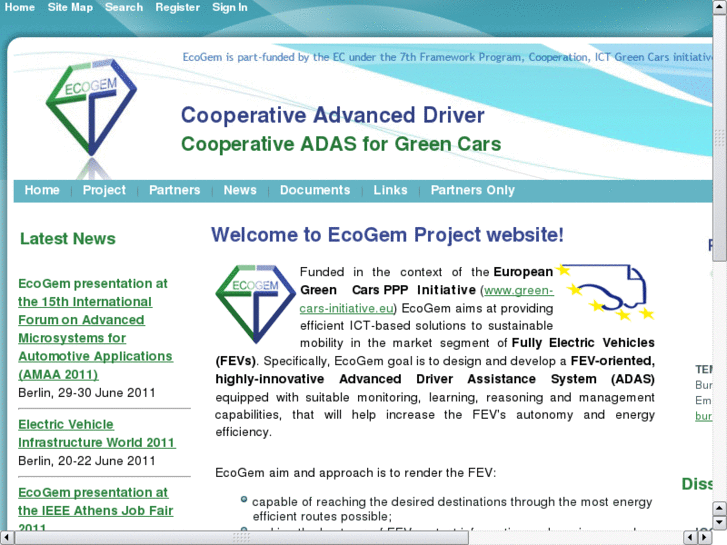Click the Welcome to EcoGem Project website heading
This screenshot has width=727, height=545.
[387, 235]
